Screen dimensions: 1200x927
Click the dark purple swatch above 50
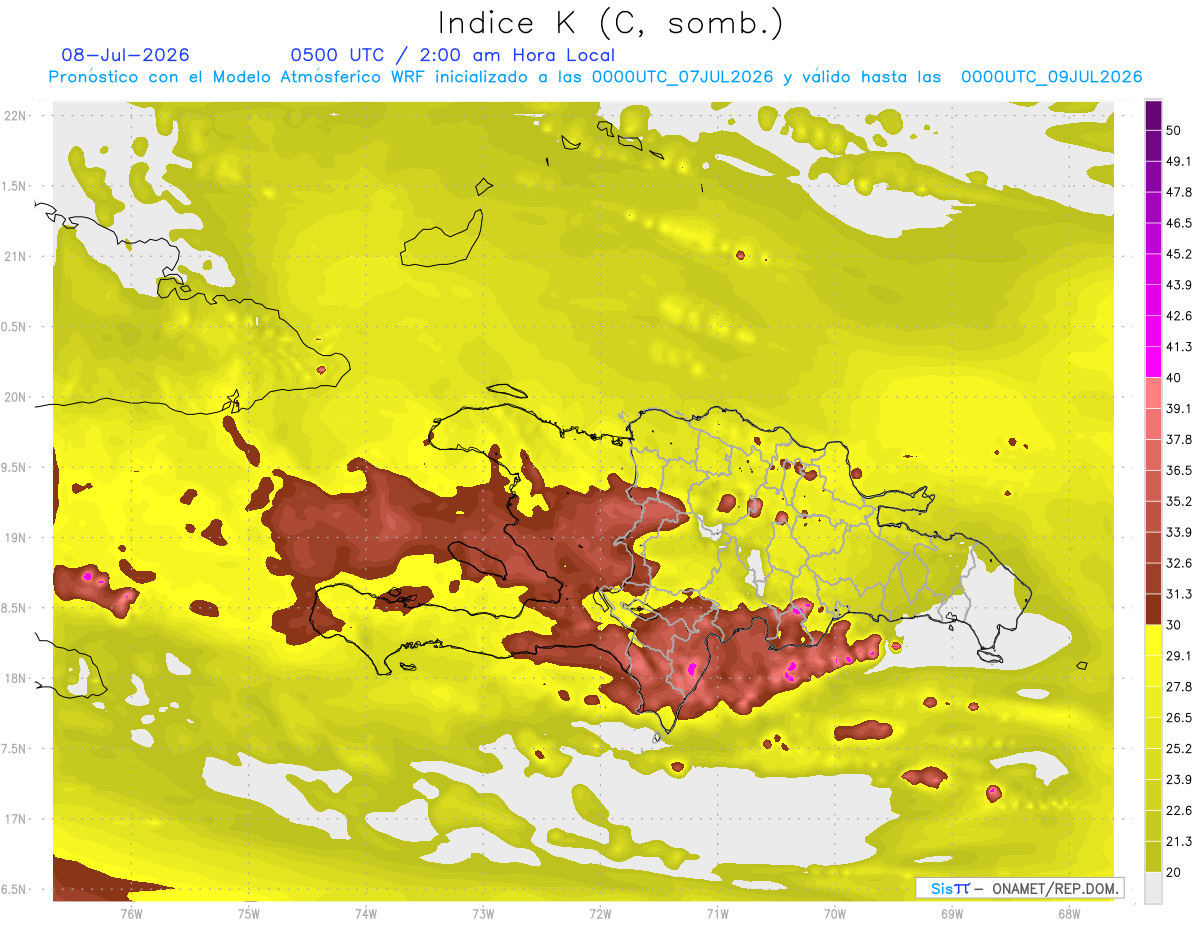pyautogui.click(x=1153, y=114)
